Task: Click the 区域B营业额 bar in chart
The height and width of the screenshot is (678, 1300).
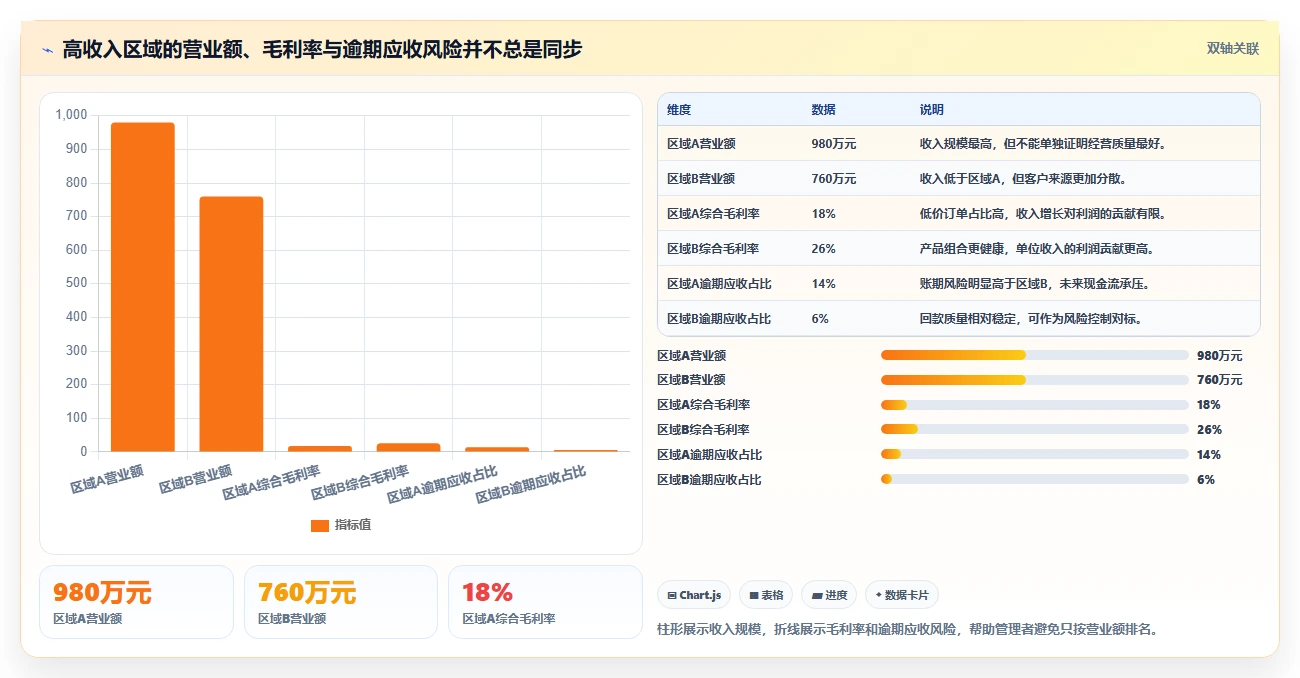Action: tap(231, 324)
